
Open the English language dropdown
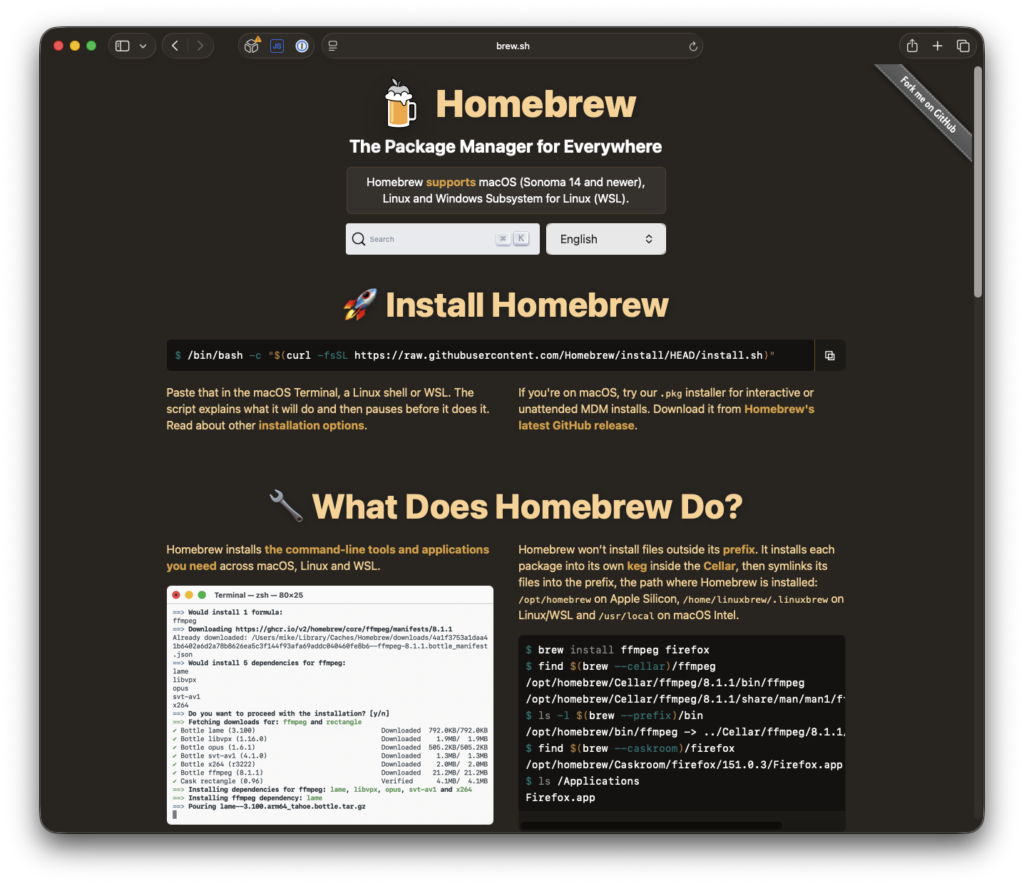pyautogui.click(x=605, y=239)
